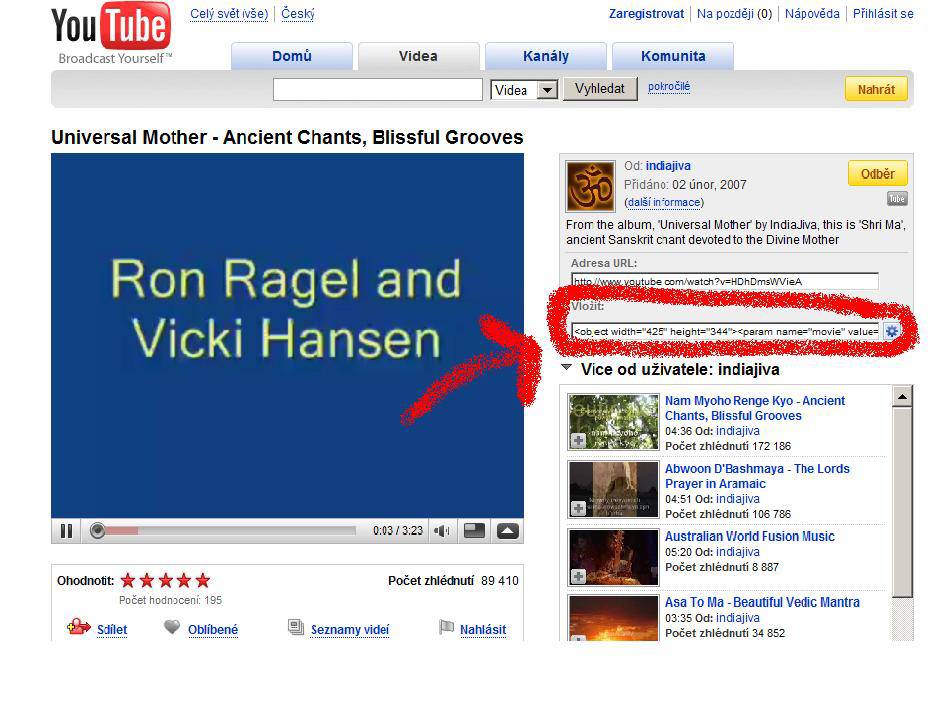The width and height of the screenshot is (935, 728).
Task: Click the Nahlásit flag icon
Action: click(446, 628)
